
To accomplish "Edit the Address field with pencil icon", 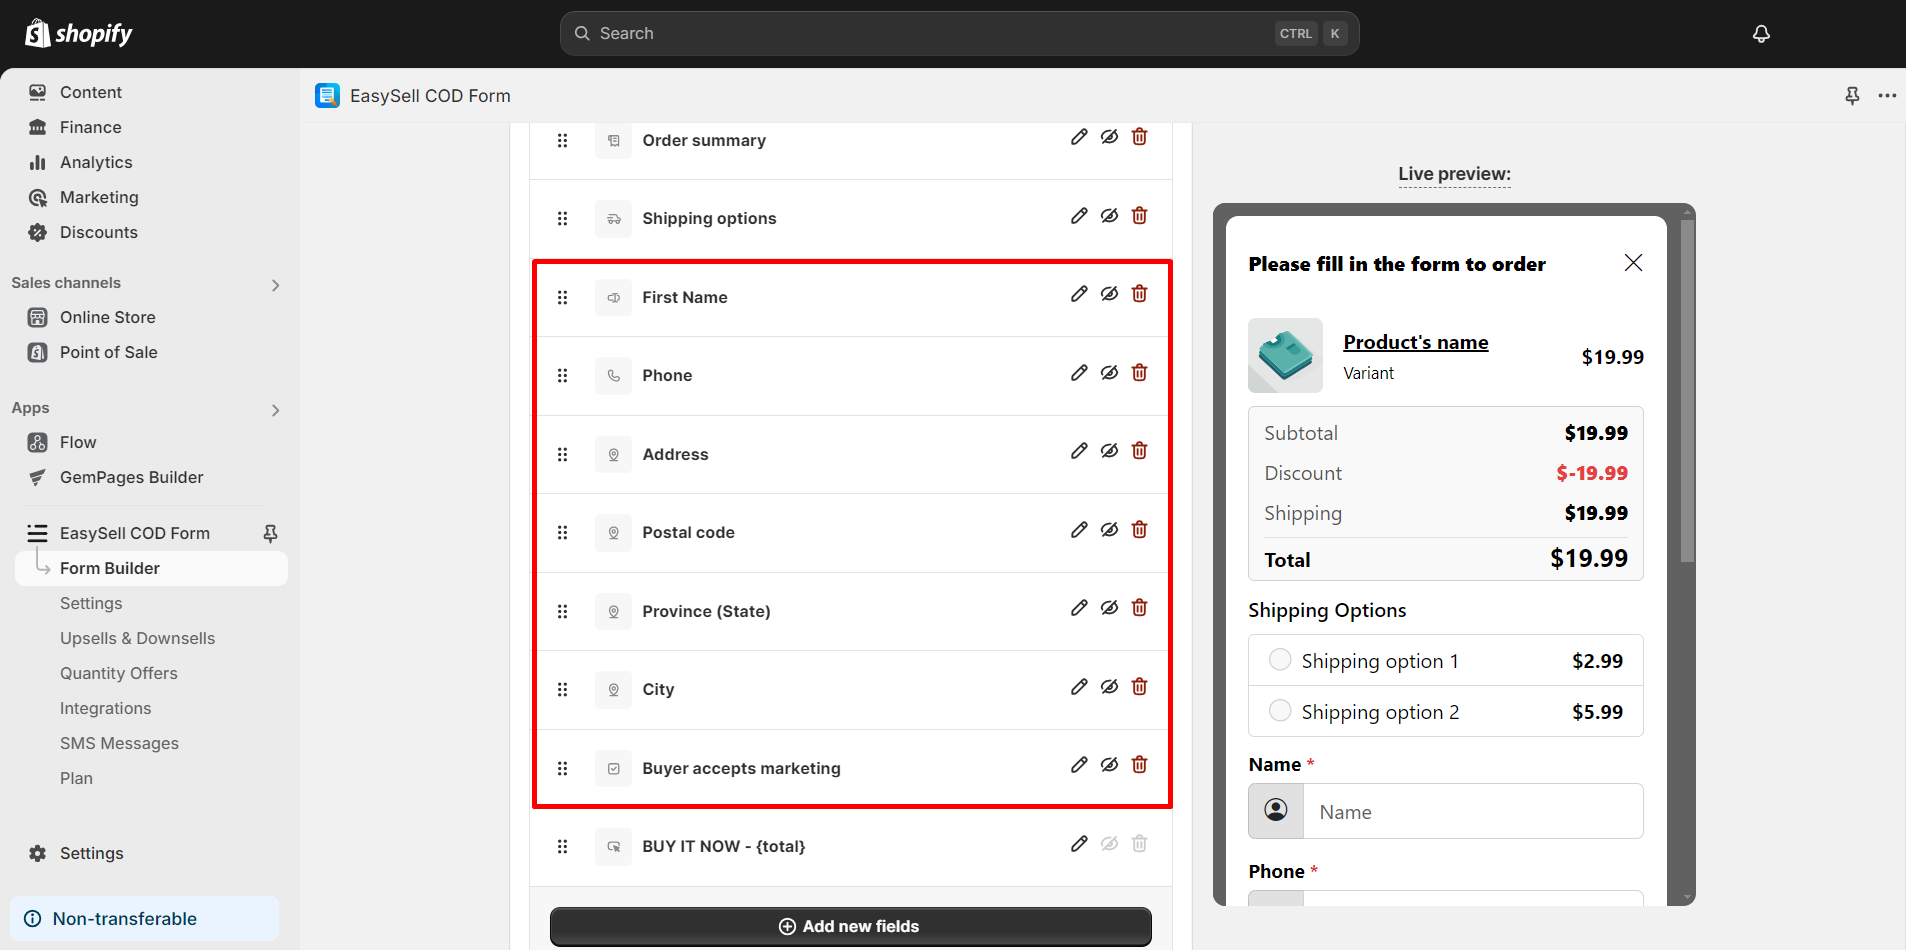I will click(1079, 450).
